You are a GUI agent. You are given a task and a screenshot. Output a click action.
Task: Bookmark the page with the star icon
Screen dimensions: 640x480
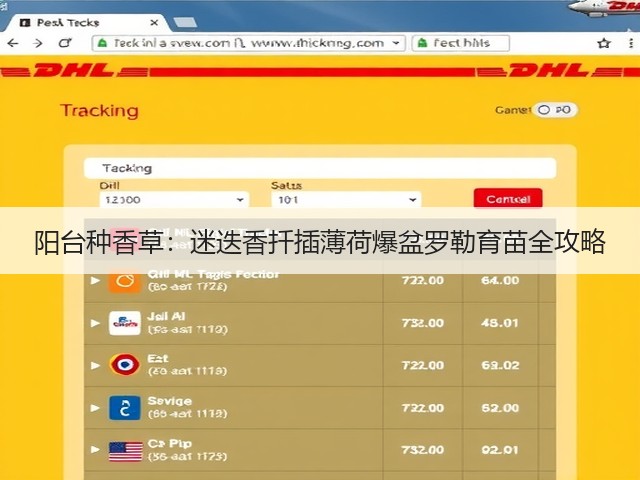[x=604, y=43]
